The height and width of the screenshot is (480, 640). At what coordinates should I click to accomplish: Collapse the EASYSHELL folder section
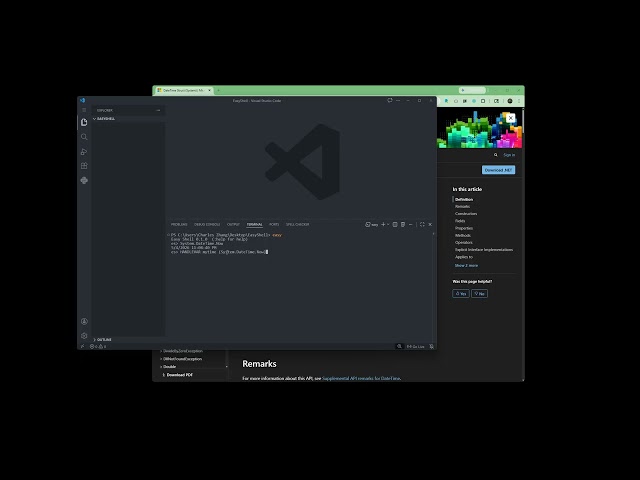pyautogui.click(x=129, y=119)
